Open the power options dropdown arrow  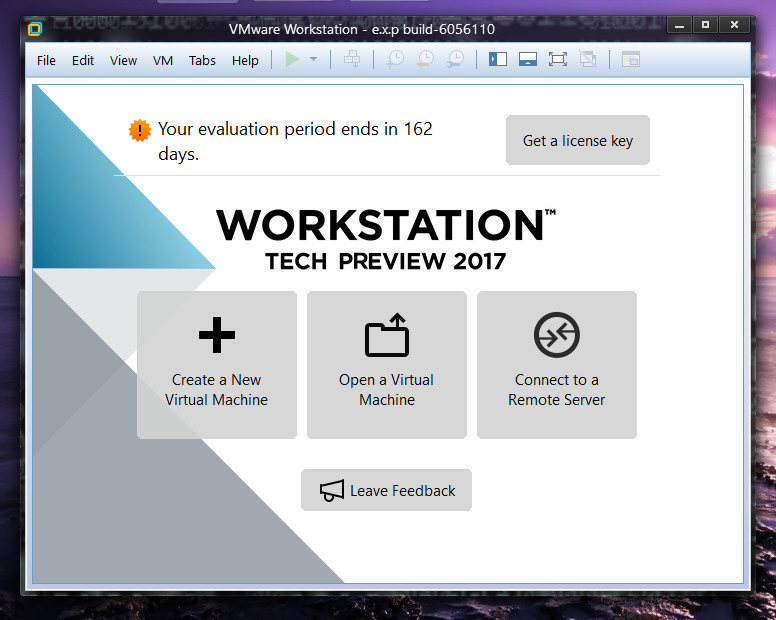[313, 59]
